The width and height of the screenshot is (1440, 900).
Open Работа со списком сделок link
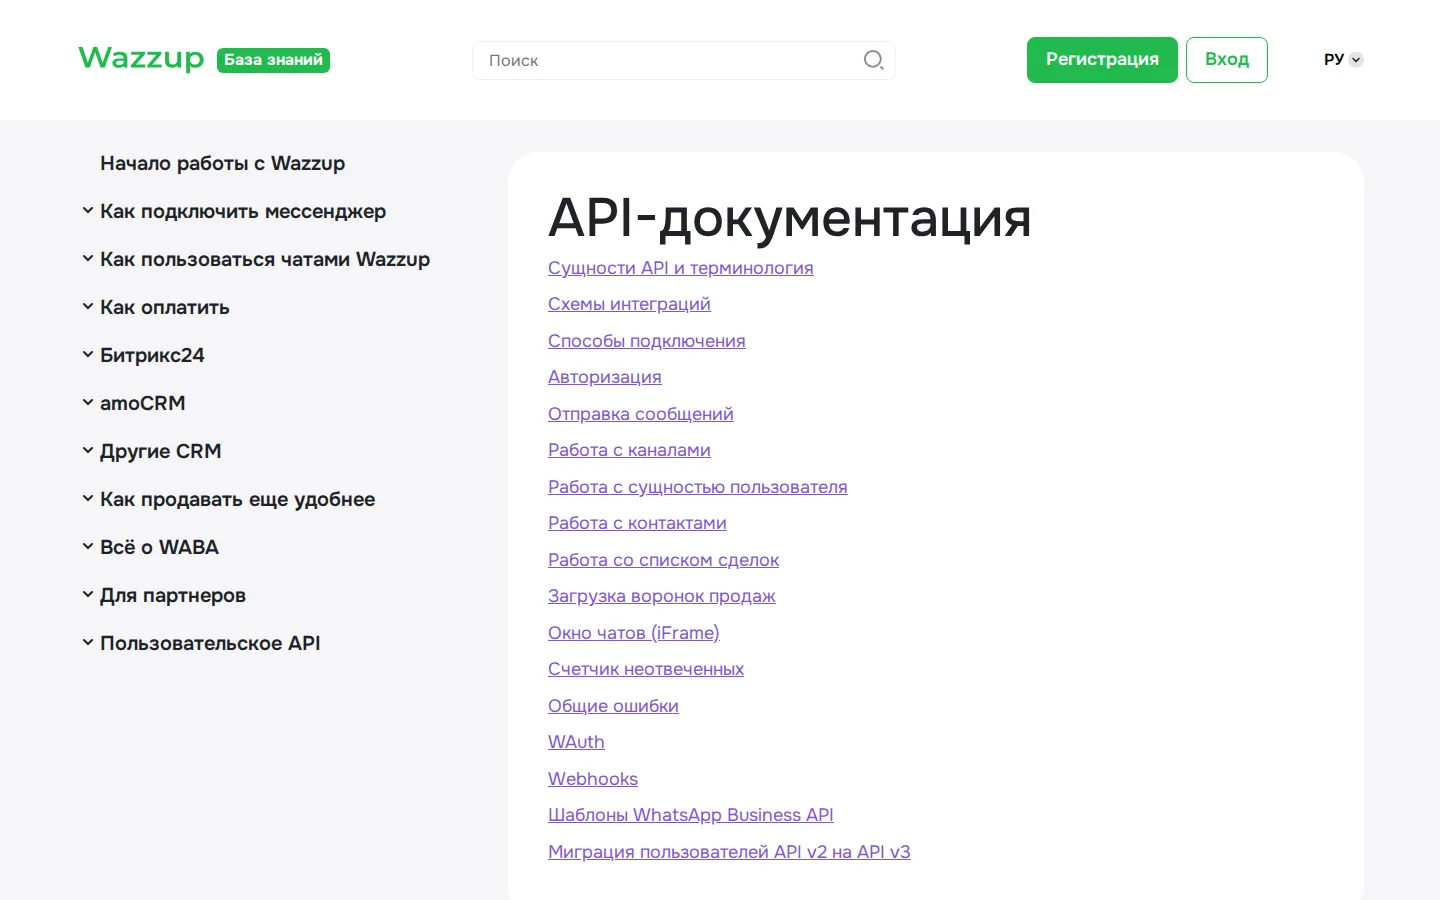coord(664,560)
